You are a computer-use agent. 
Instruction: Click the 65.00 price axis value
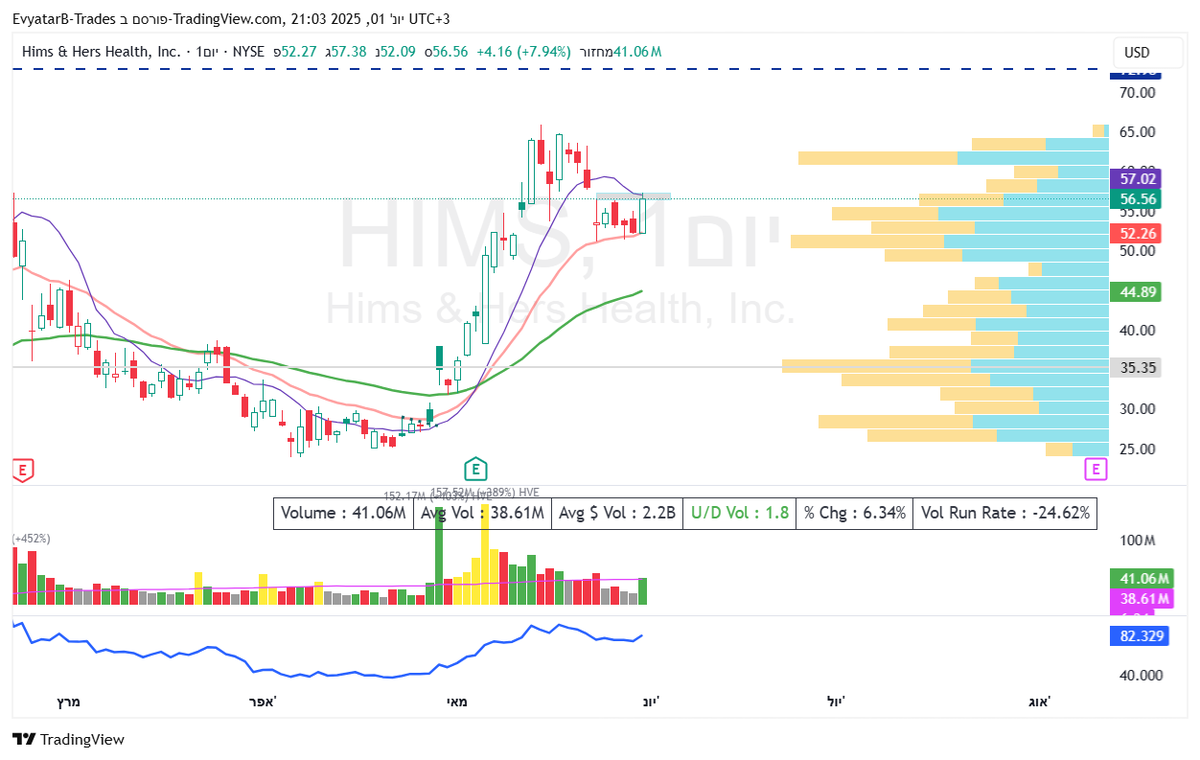coord(1138,132)
